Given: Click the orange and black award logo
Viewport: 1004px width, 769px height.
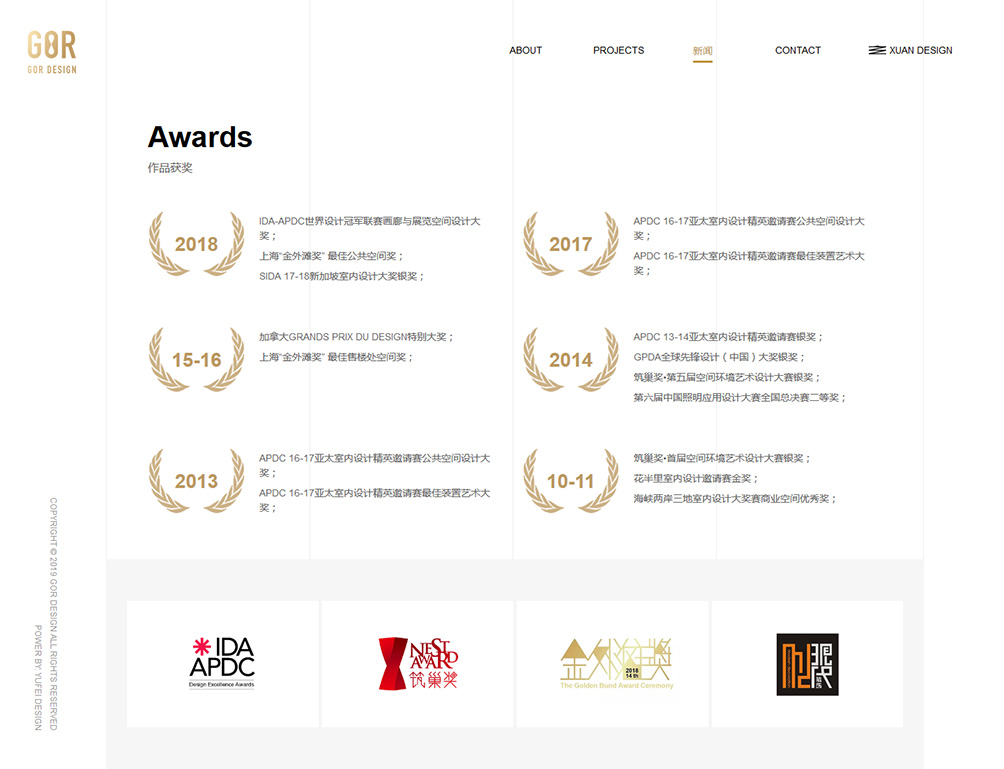Looking at the screenshot, I should tap(807, 664).
